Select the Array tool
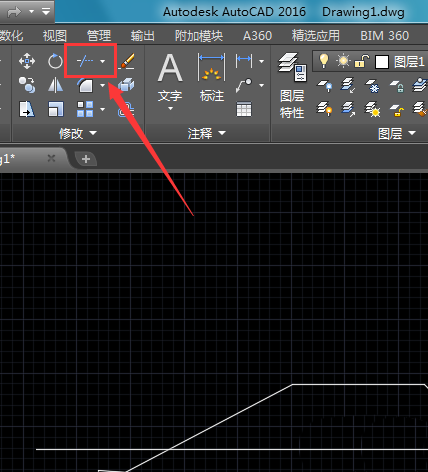This screenshot has height=472, width=428. 85,109
